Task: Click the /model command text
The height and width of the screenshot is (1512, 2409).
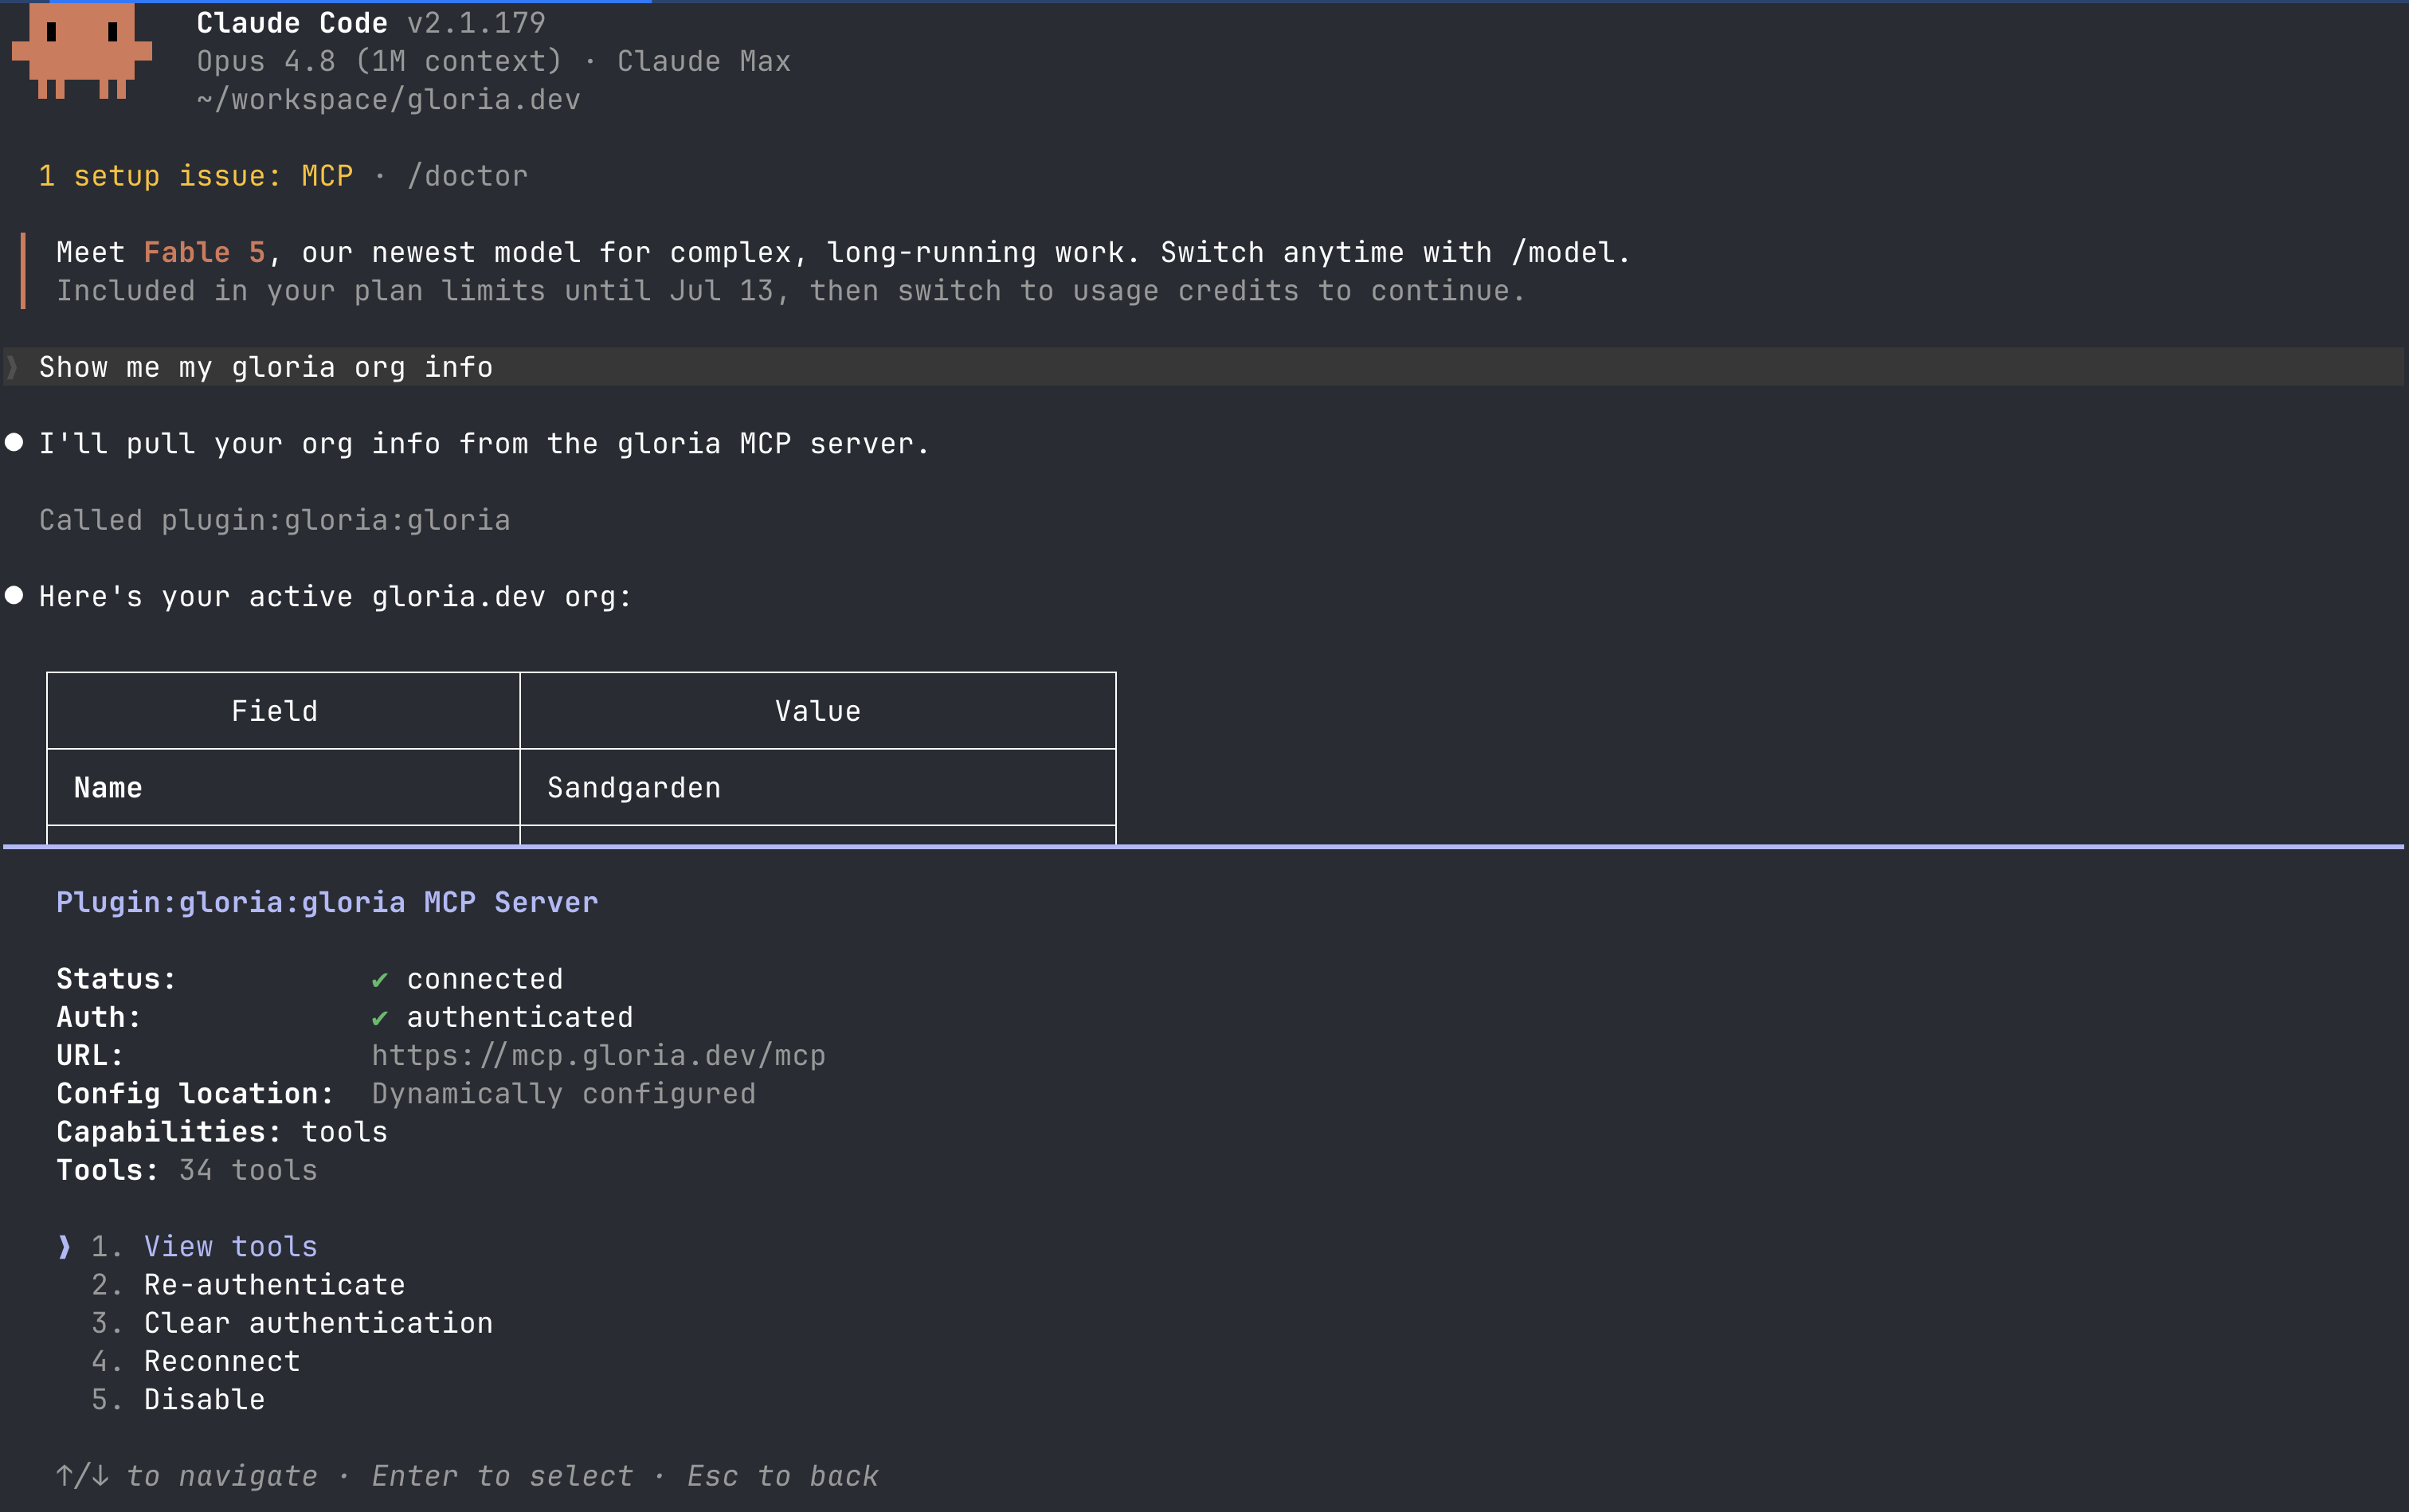Action: 1562,253
